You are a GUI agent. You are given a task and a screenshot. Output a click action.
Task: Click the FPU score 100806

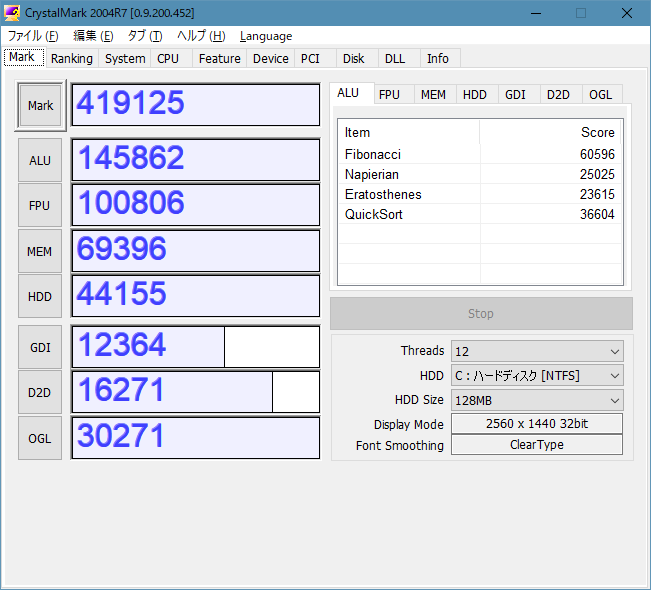196,205
